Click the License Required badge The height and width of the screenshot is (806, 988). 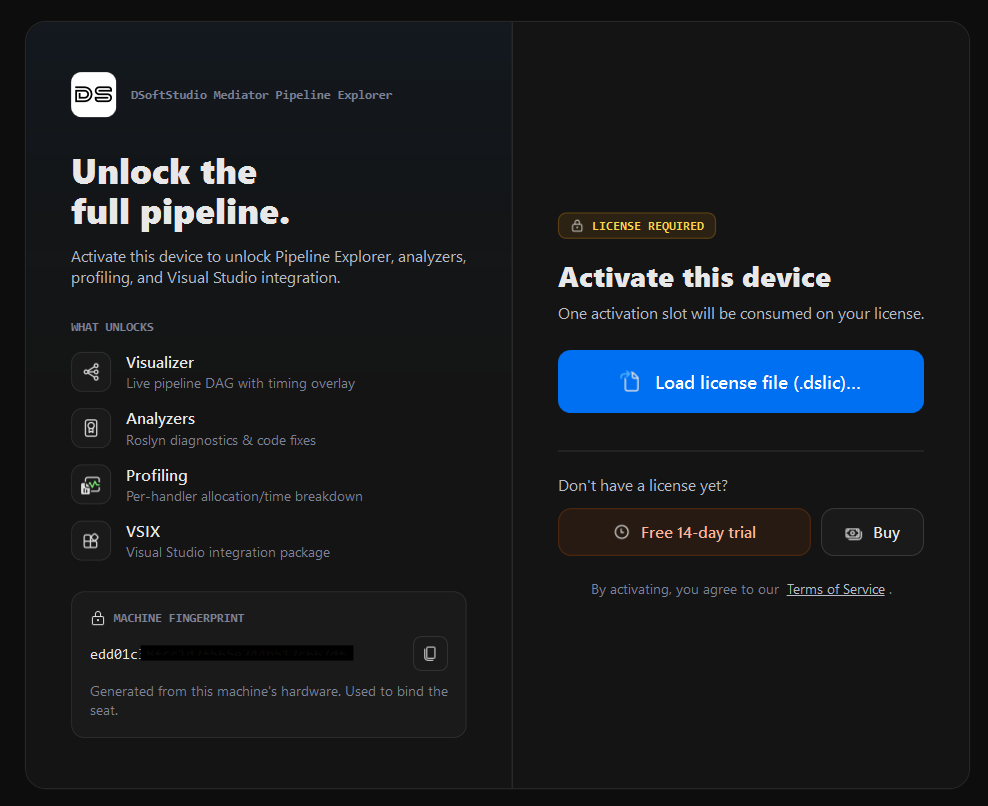[636, 226]
